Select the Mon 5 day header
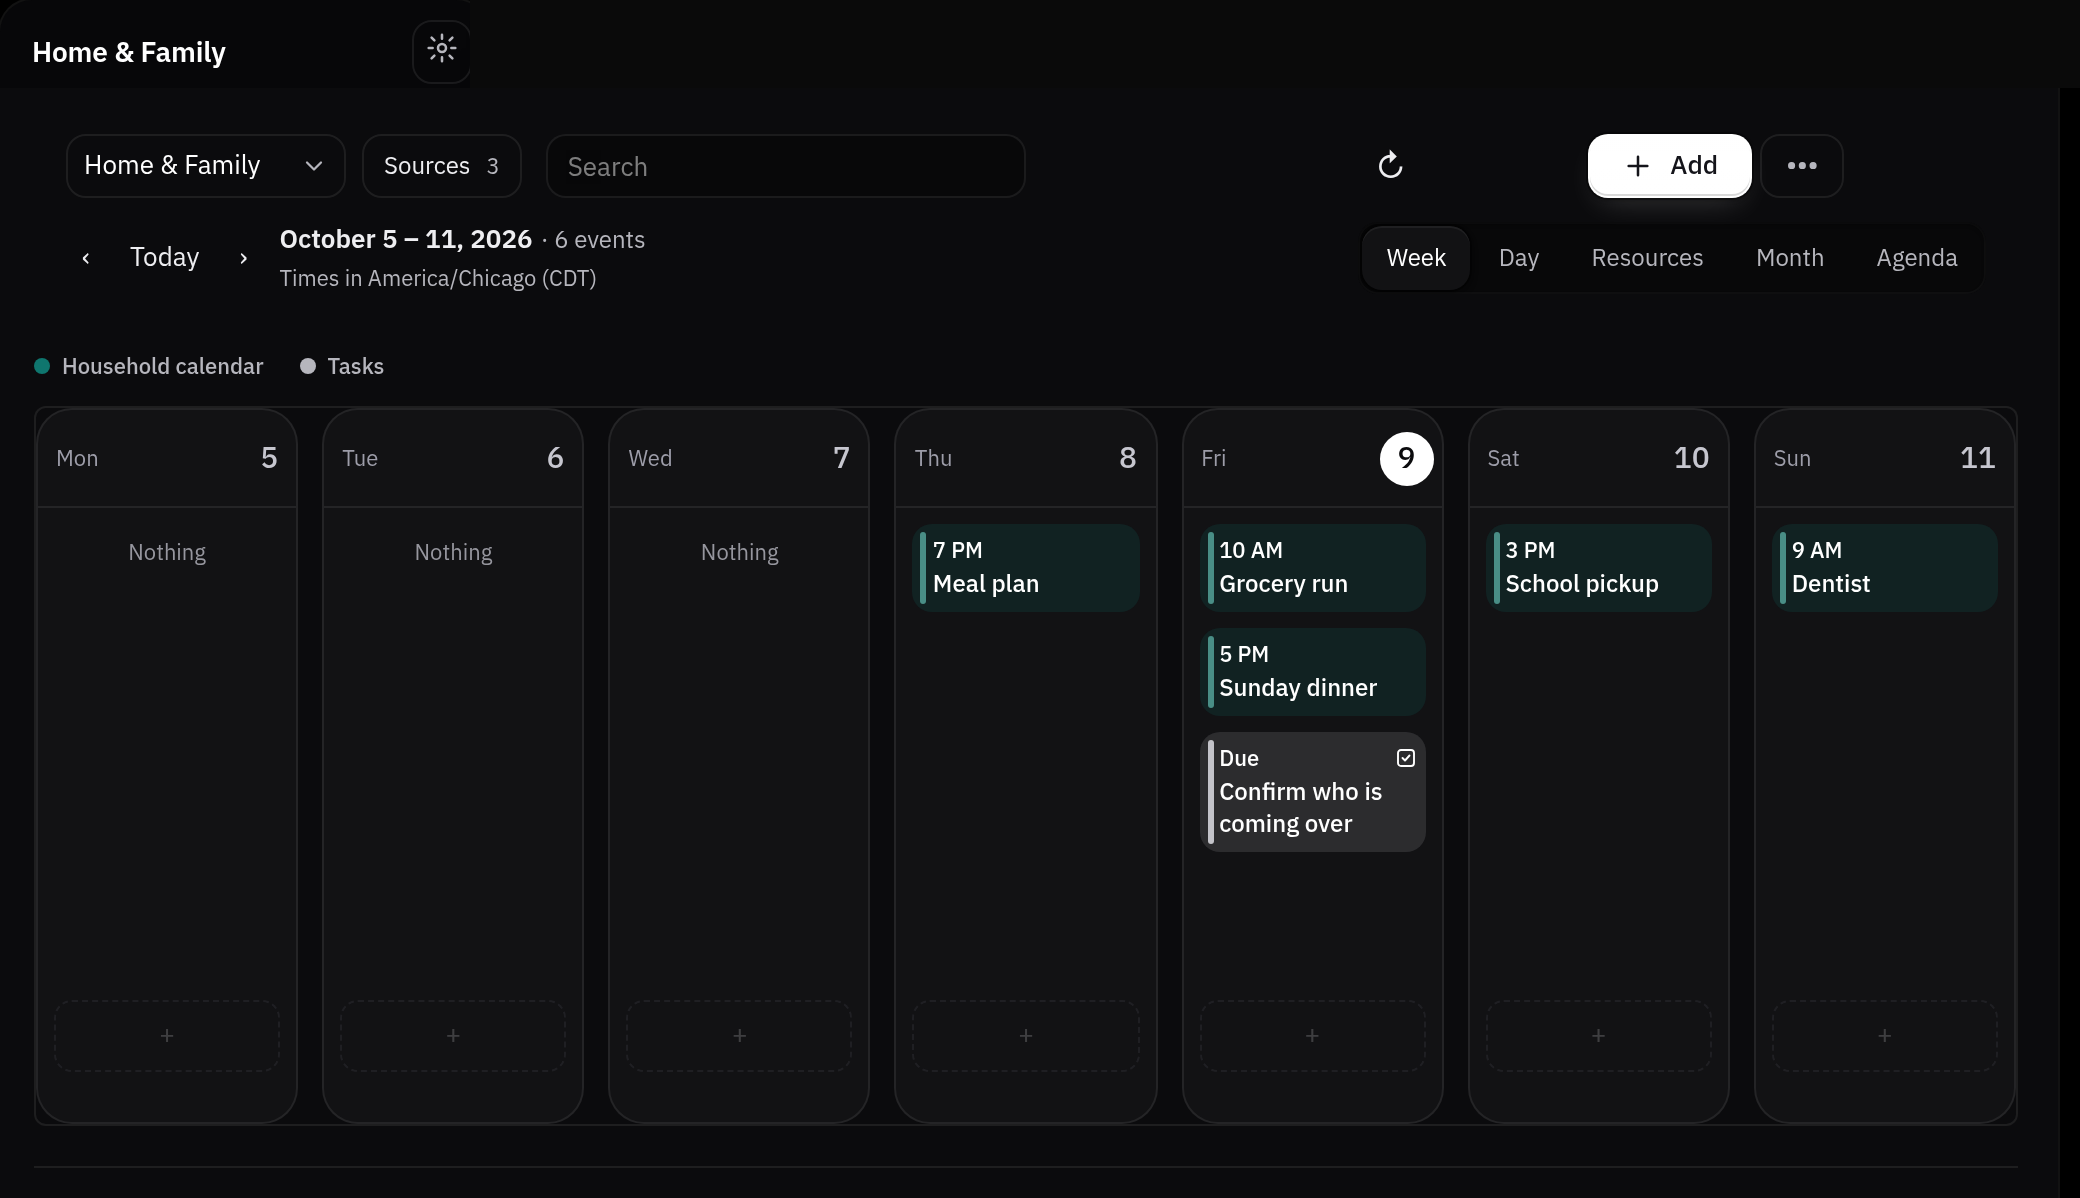This screenshot has height=1198, width=2080. tap(167, 458)
